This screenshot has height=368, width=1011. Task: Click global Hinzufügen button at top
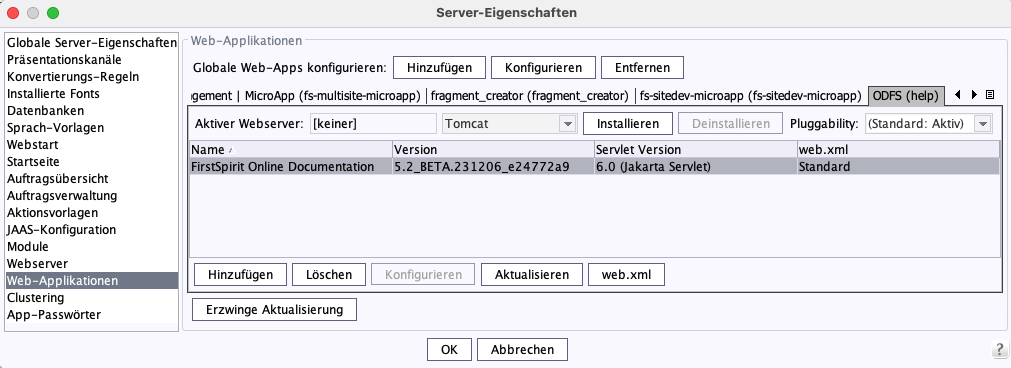[439, 68]
